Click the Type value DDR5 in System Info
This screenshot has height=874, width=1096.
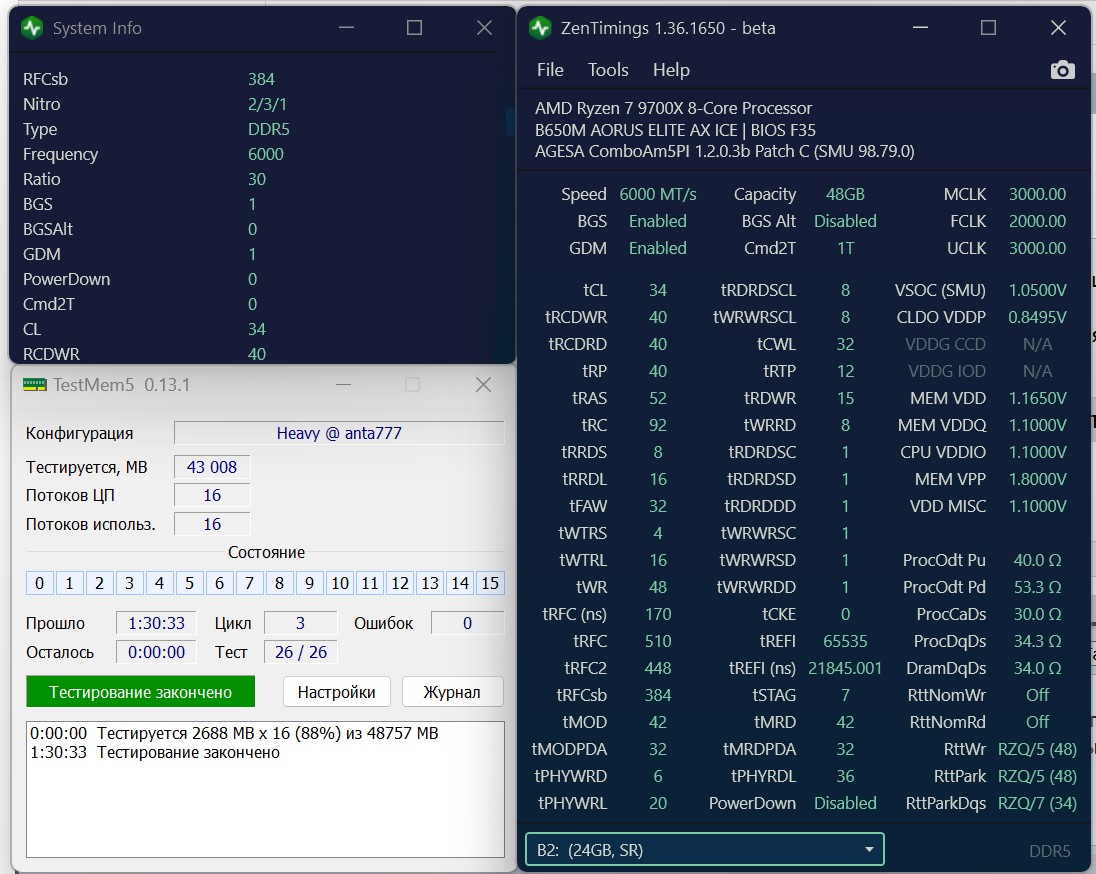pyautogui.click(x=268, y=129)
